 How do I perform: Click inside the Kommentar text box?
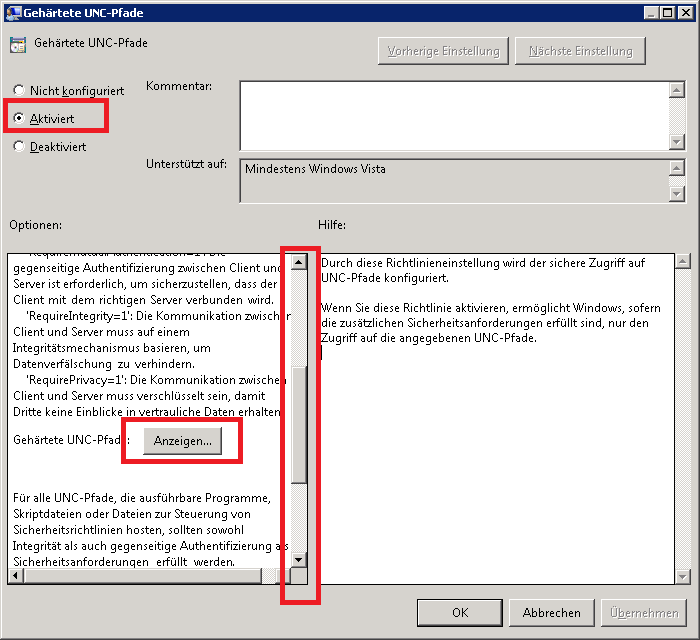tap(450, 115)
